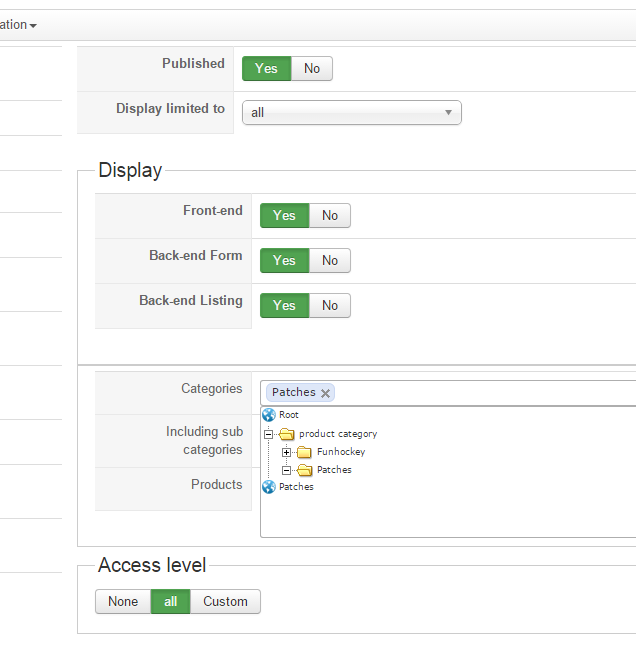
Task: Open the Display limited to dropdown
Action: pyautogui.click(x=351, y=113)
